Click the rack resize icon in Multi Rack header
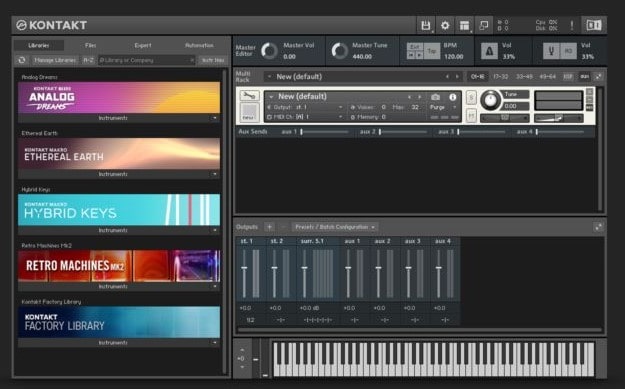Image resolution: width=625 pixels, height=389 pixels. (x=598, y=77)
